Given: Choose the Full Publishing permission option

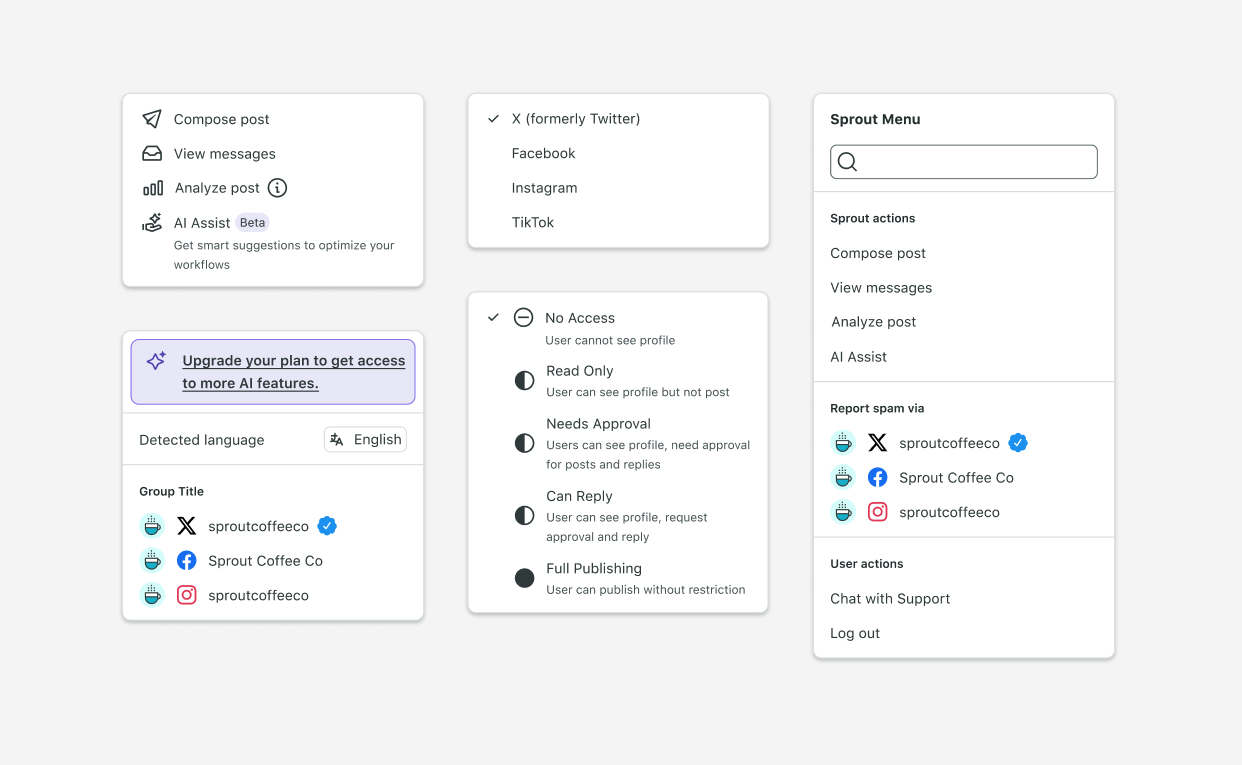Looking at the screenshot, I should pos(618,578).
